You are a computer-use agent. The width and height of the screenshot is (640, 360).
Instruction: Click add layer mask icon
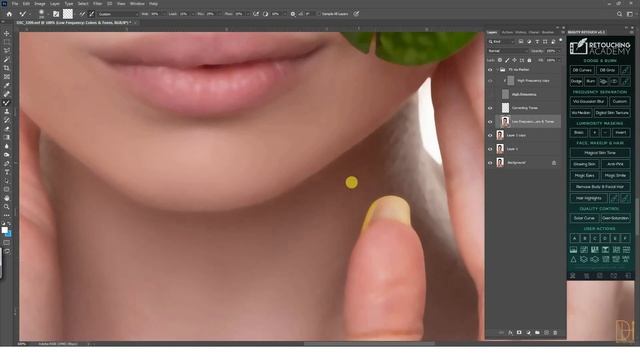(519, 333)
